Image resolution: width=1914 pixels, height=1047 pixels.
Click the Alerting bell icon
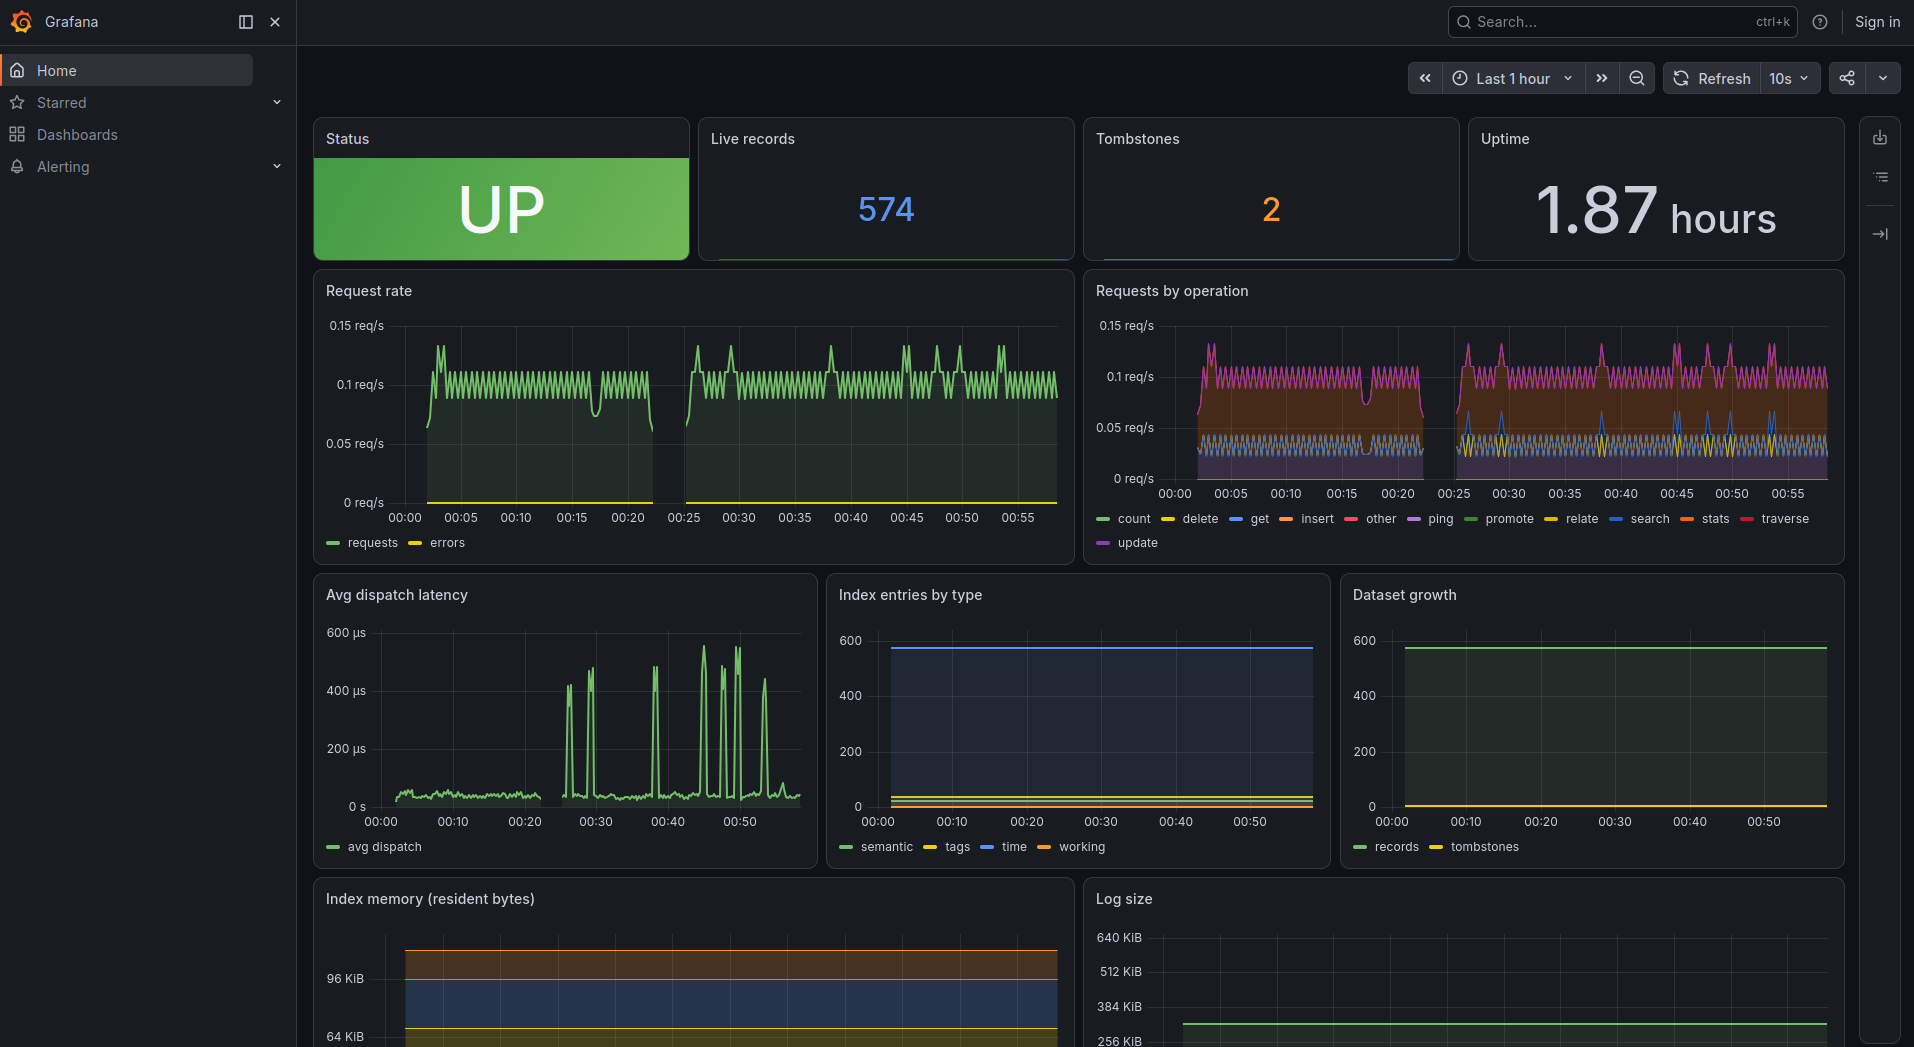pyautogui.click(x=17, y=166)
